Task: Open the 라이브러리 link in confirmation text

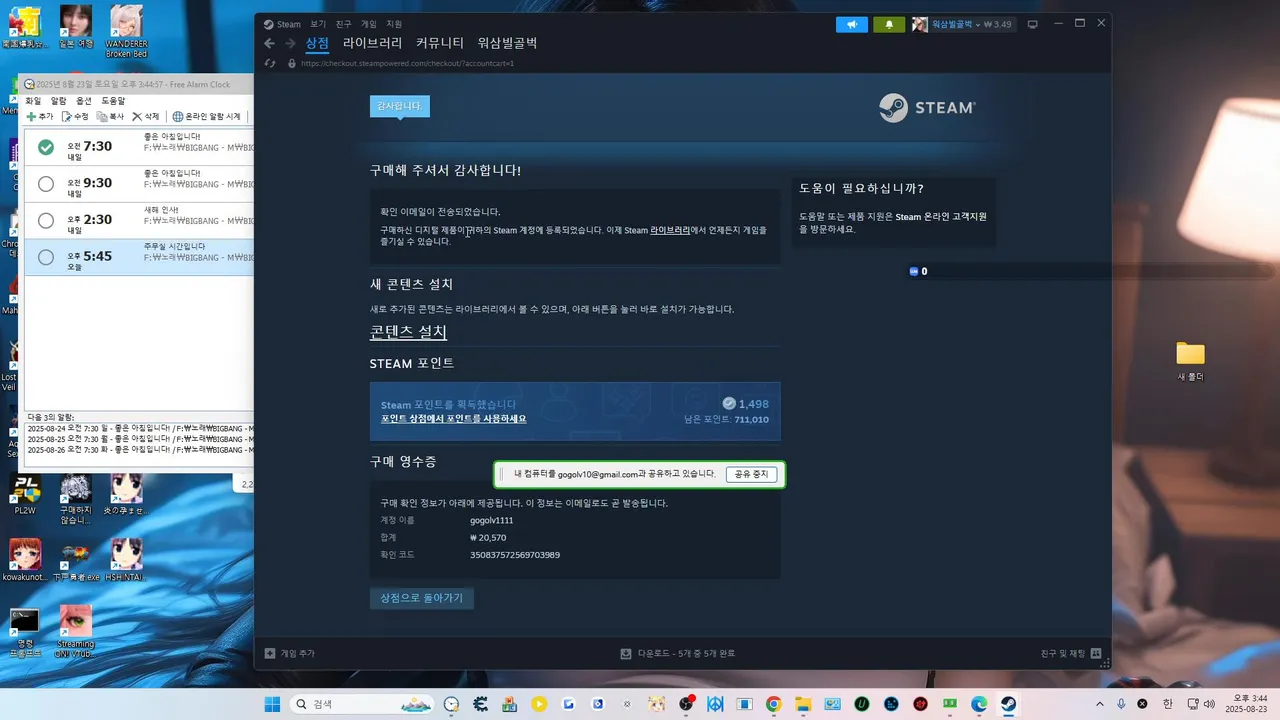Action: [670, 230]
